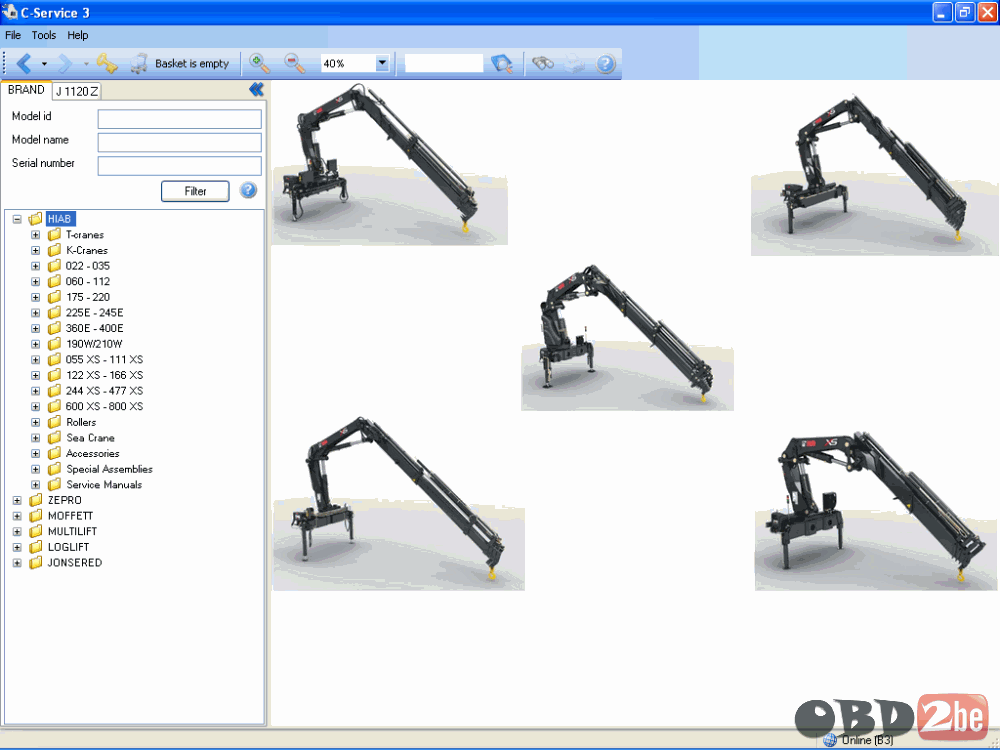Screen dimensions: 1000x750
Task: Click the toolbar search text box
Action: 444,63
